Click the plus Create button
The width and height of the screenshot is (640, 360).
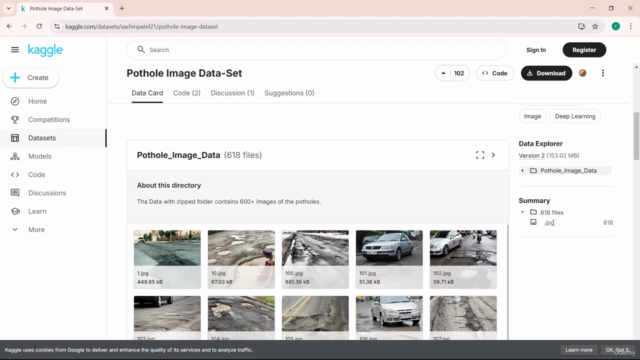[31, 78]
